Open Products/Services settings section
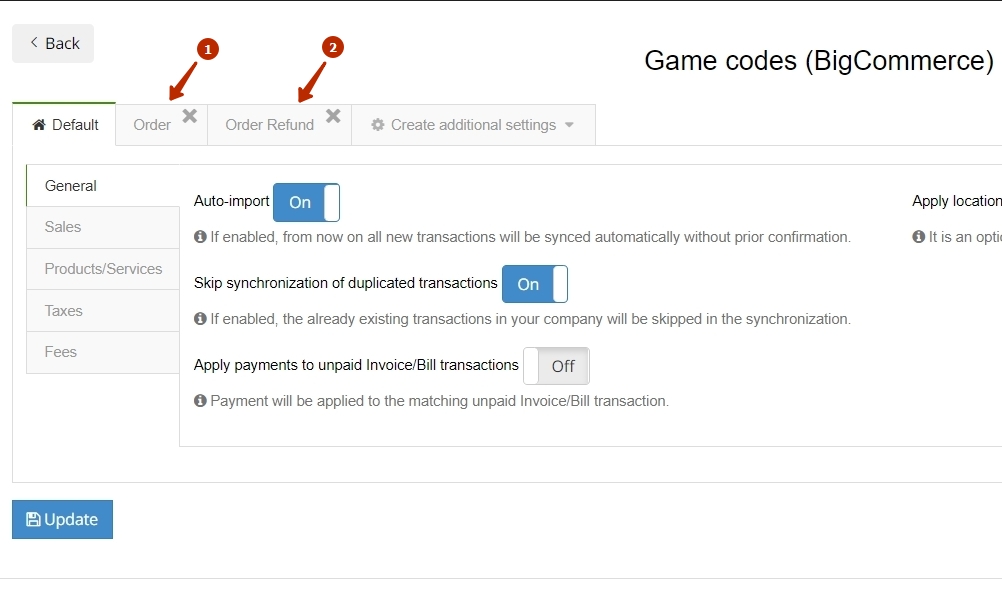Screen dimensions: 1002x597 coord(103,269)
